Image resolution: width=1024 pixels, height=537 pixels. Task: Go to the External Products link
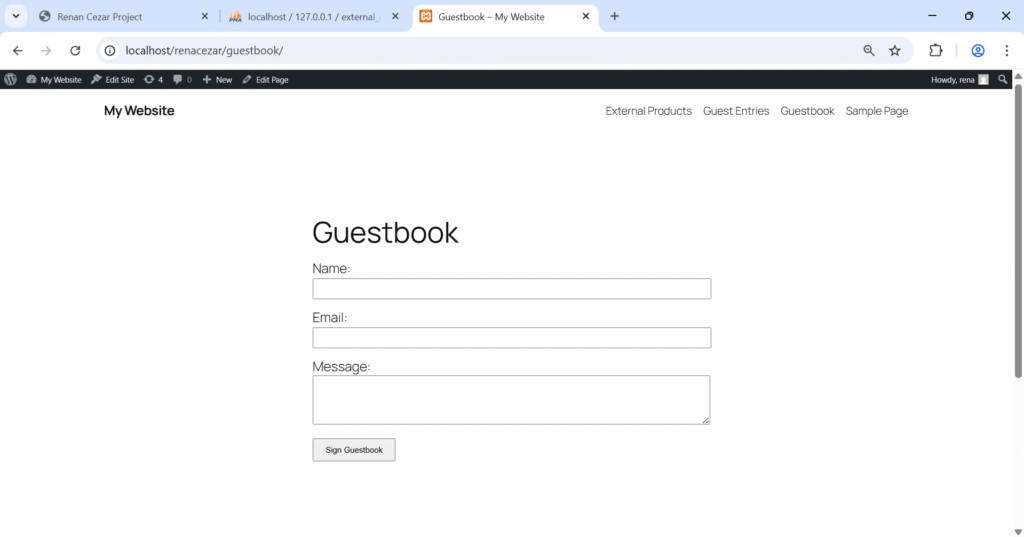tap(648, 111)
